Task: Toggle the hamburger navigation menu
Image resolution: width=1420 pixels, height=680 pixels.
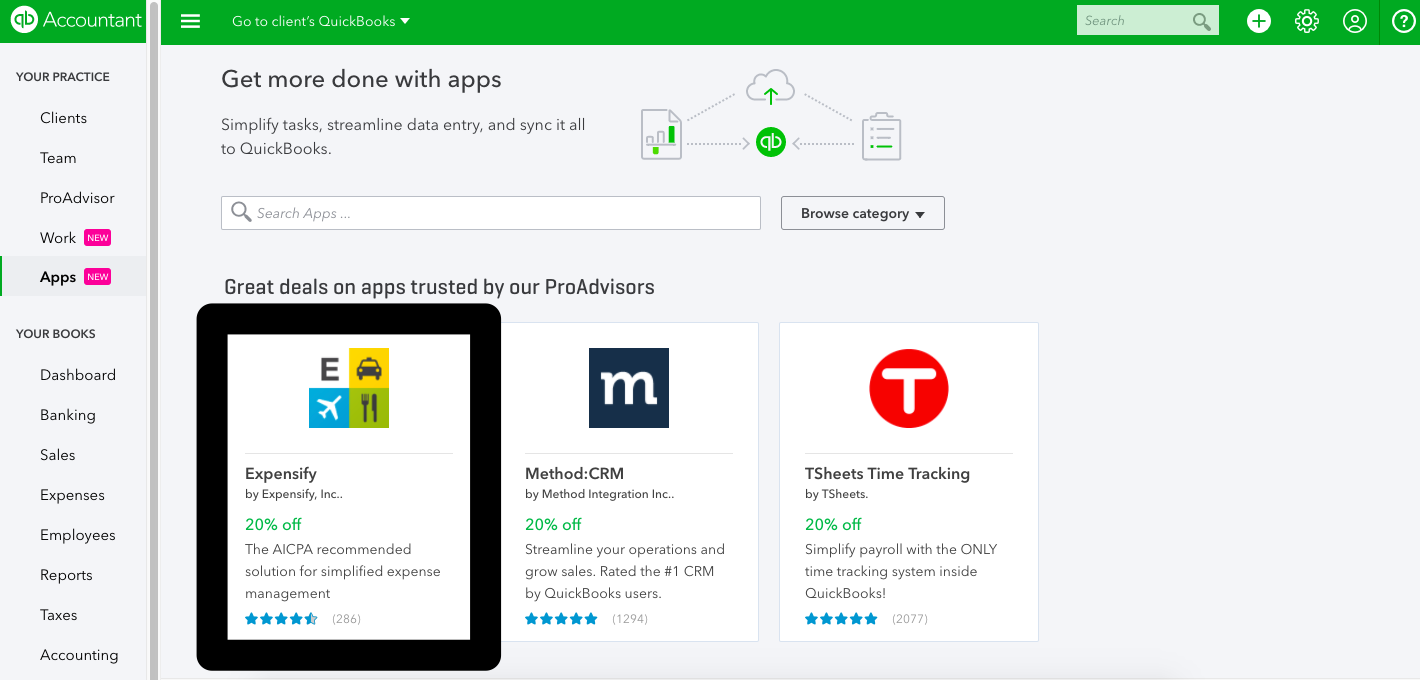Action: [190, 21]
